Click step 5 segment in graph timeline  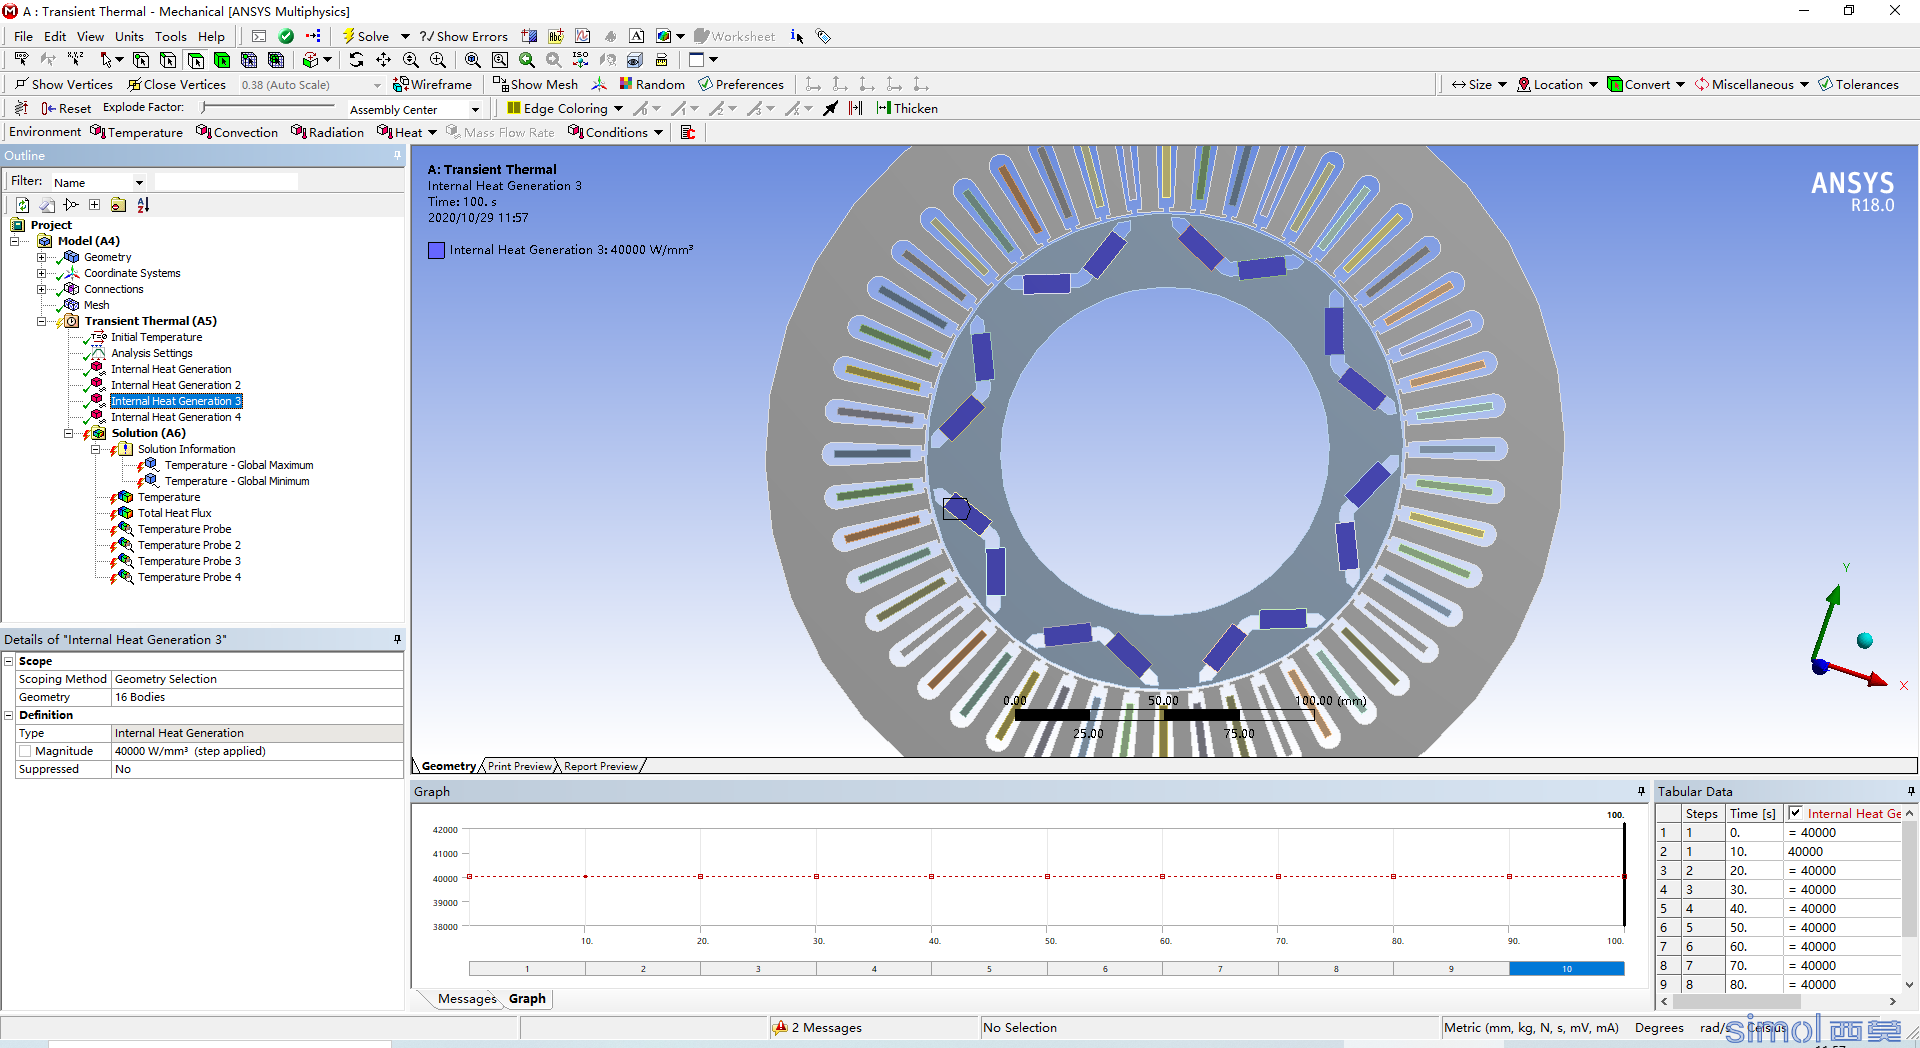989,968
